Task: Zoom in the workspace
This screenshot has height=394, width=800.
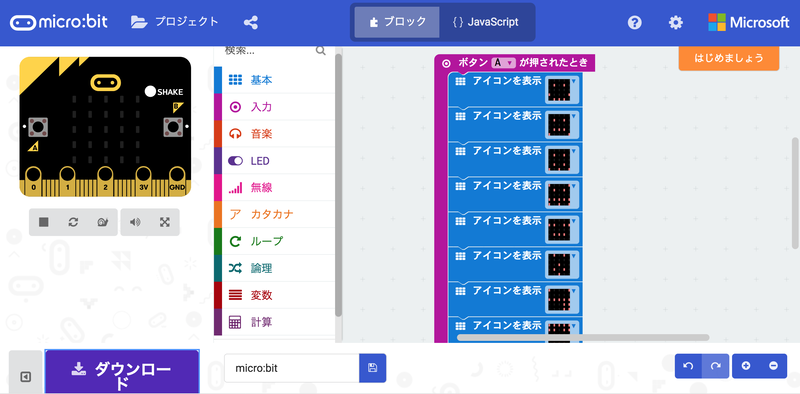Action: (x=746, y=366)
